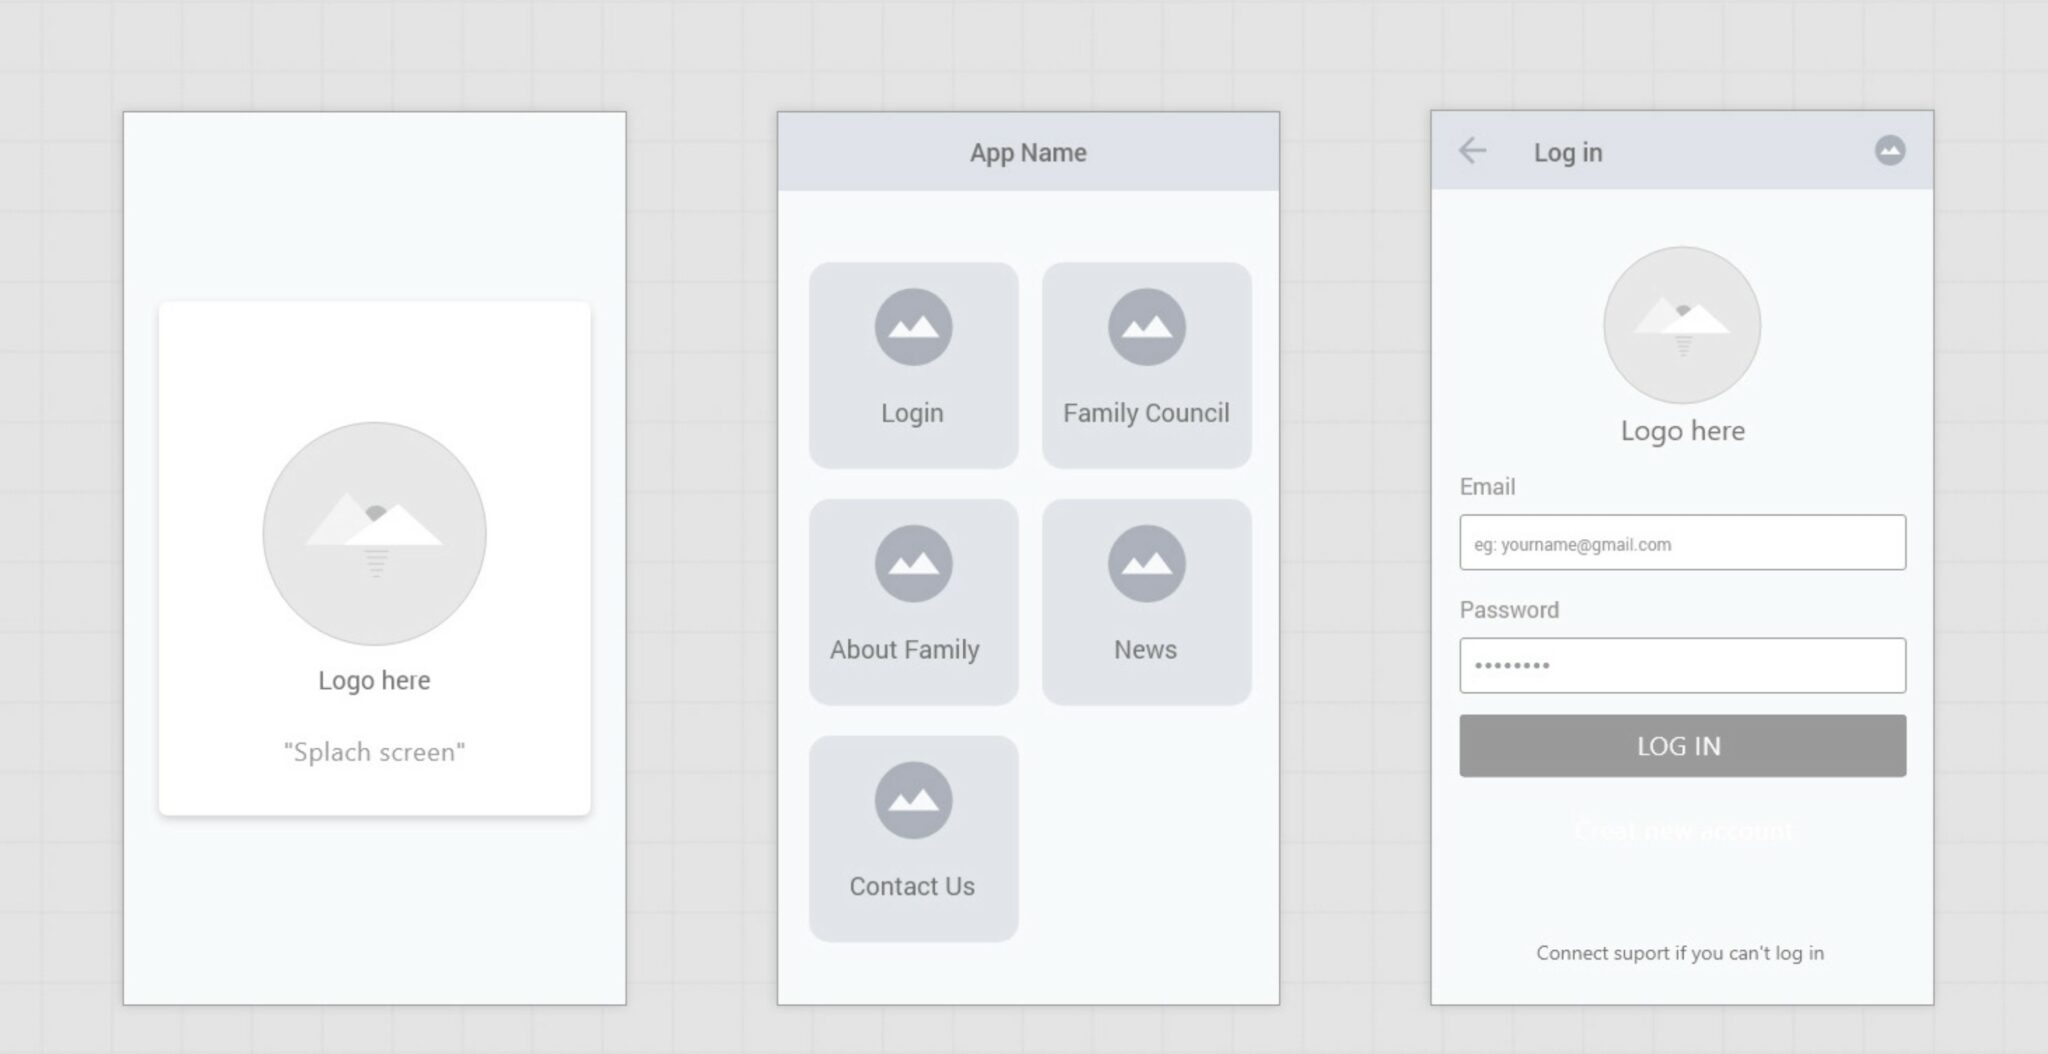Click the Family Council tile icon

pos(1146,326)
